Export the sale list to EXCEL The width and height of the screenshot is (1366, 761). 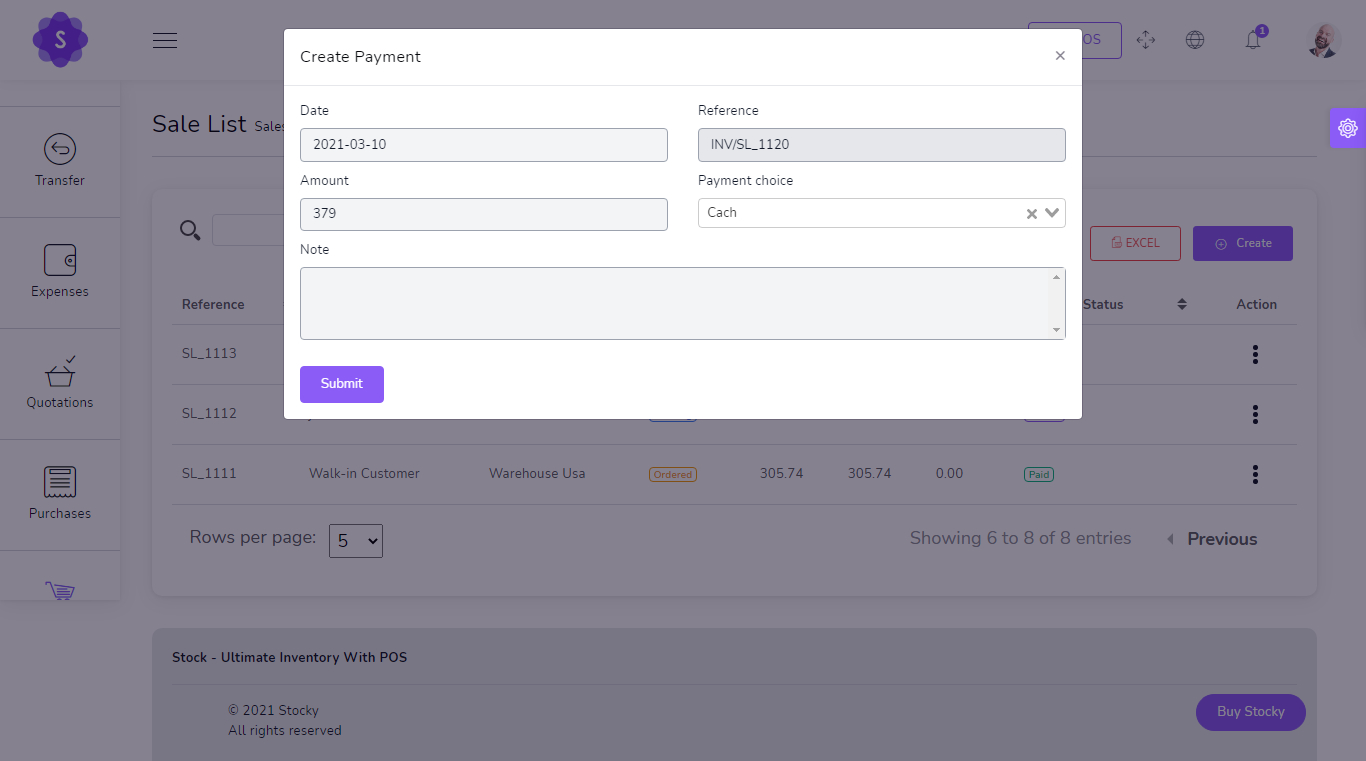1135,243
